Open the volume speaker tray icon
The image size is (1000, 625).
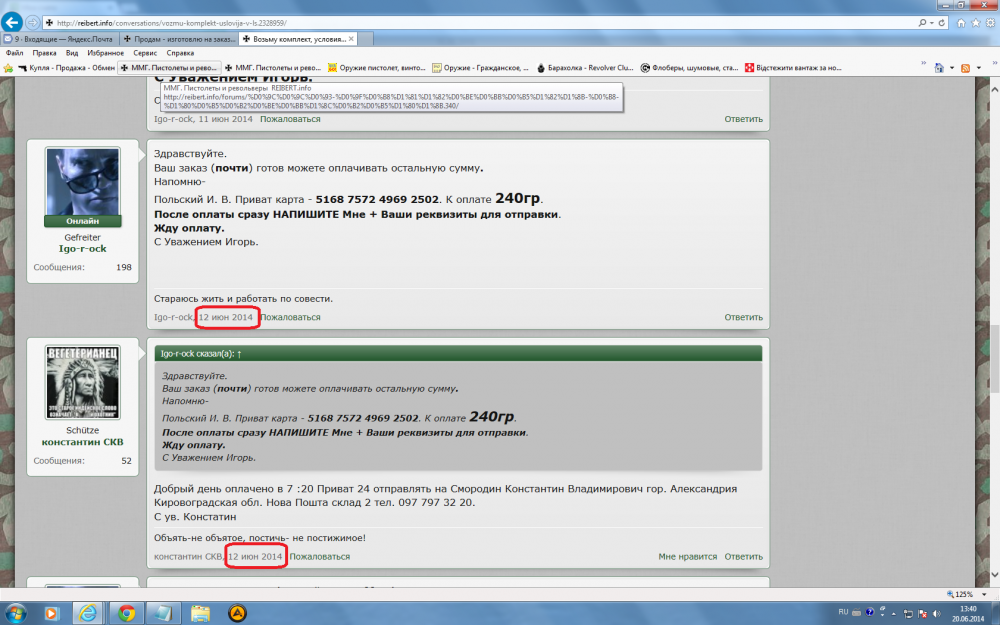[x=936, y=614]
